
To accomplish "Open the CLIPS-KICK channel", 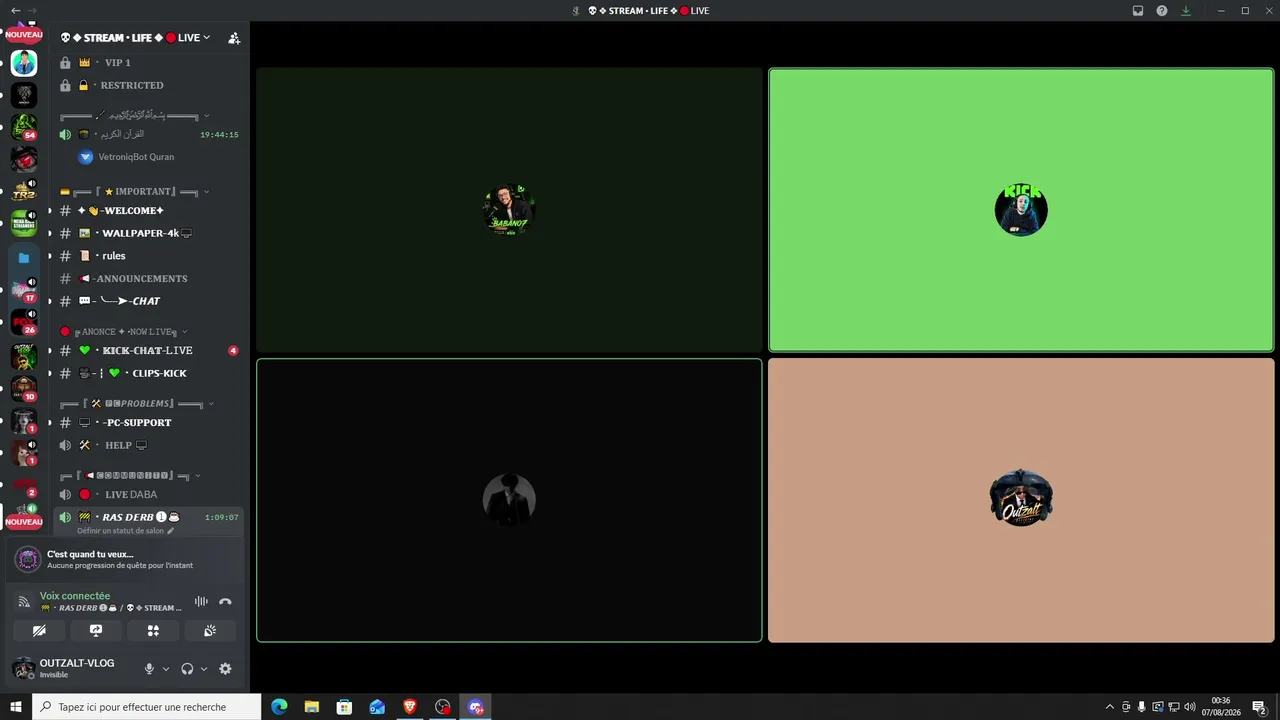I will pyautogui.click(x=148, y=373).
